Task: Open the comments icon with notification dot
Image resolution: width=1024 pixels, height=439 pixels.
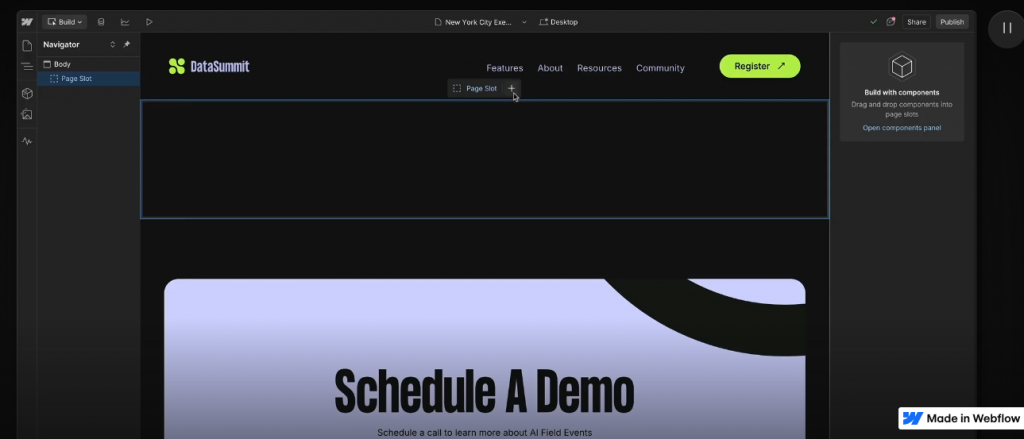Action: point(890,22)
